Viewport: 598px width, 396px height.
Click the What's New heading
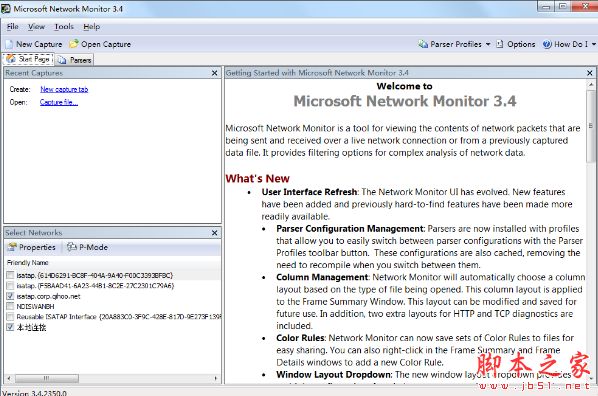coord(257,179)
